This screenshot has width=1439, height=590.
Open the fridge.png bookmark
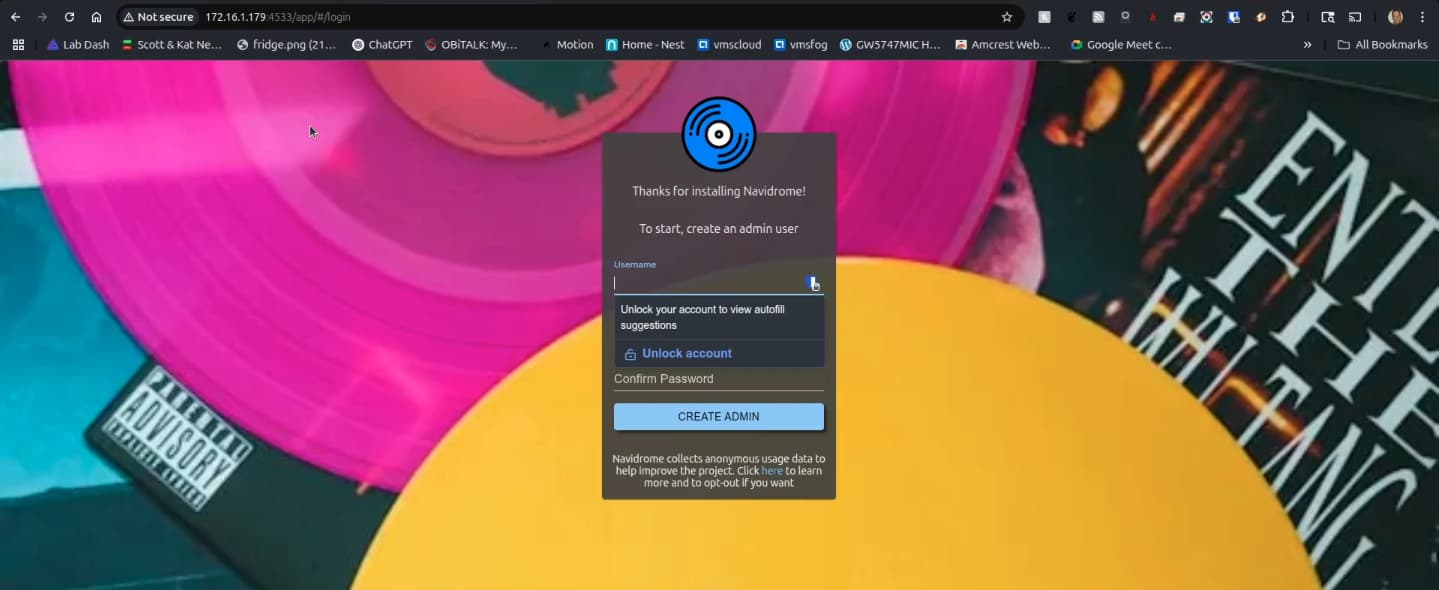286,44
